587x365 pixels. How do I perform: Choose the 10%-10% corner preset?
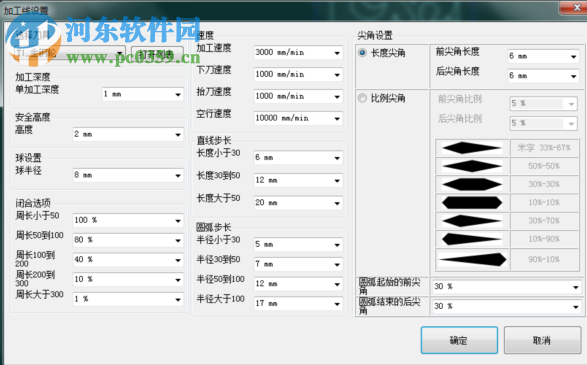544,203
